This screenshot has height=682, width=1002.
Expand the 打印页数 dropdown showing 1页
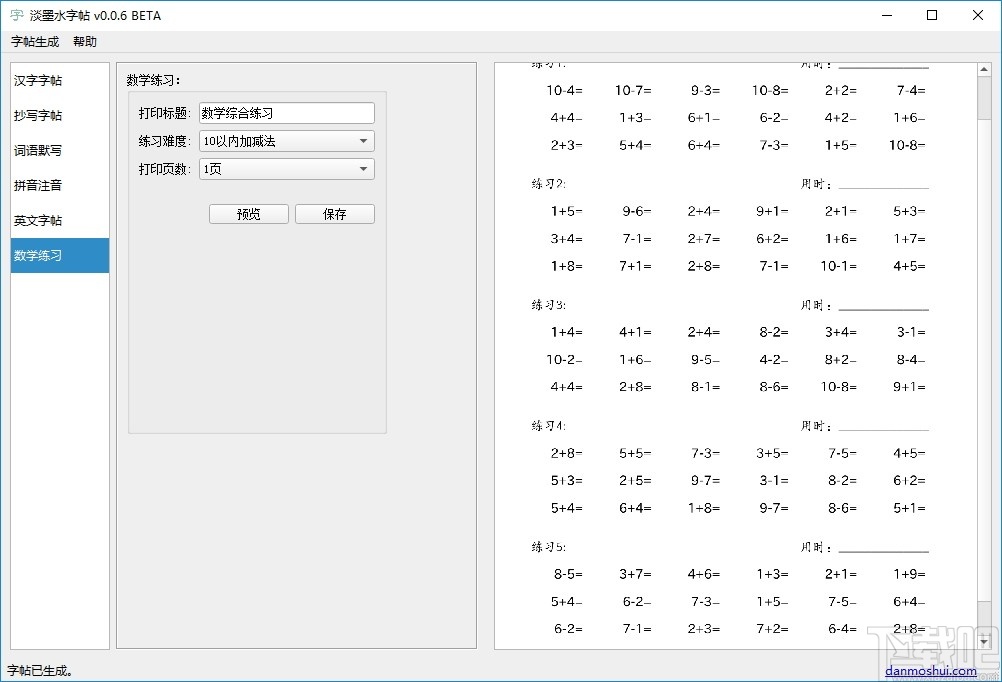point(286,168)
